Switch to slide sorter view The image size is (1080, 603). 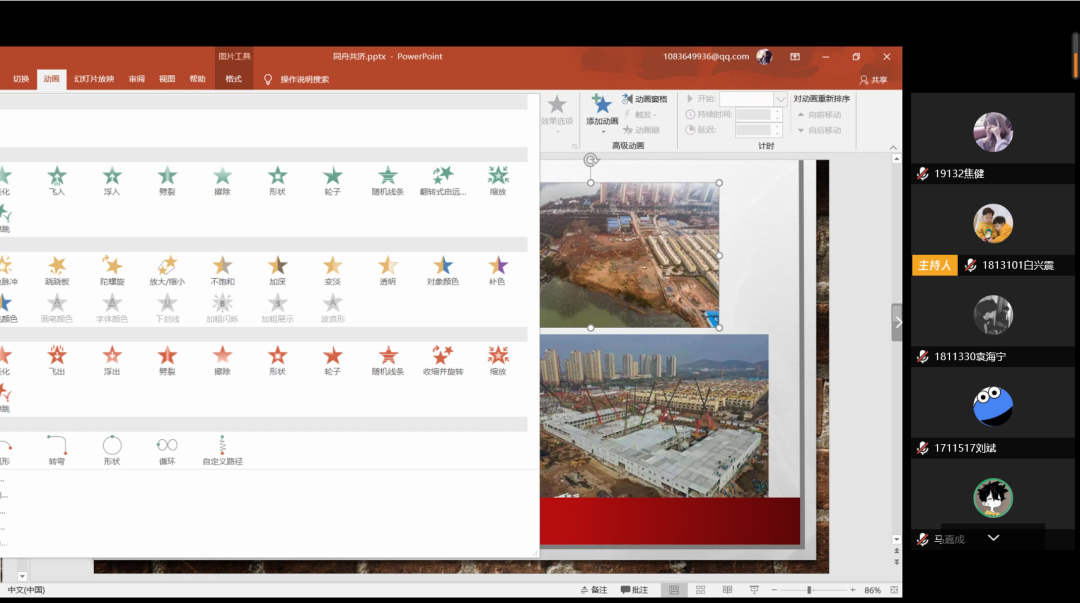[701, 590]
